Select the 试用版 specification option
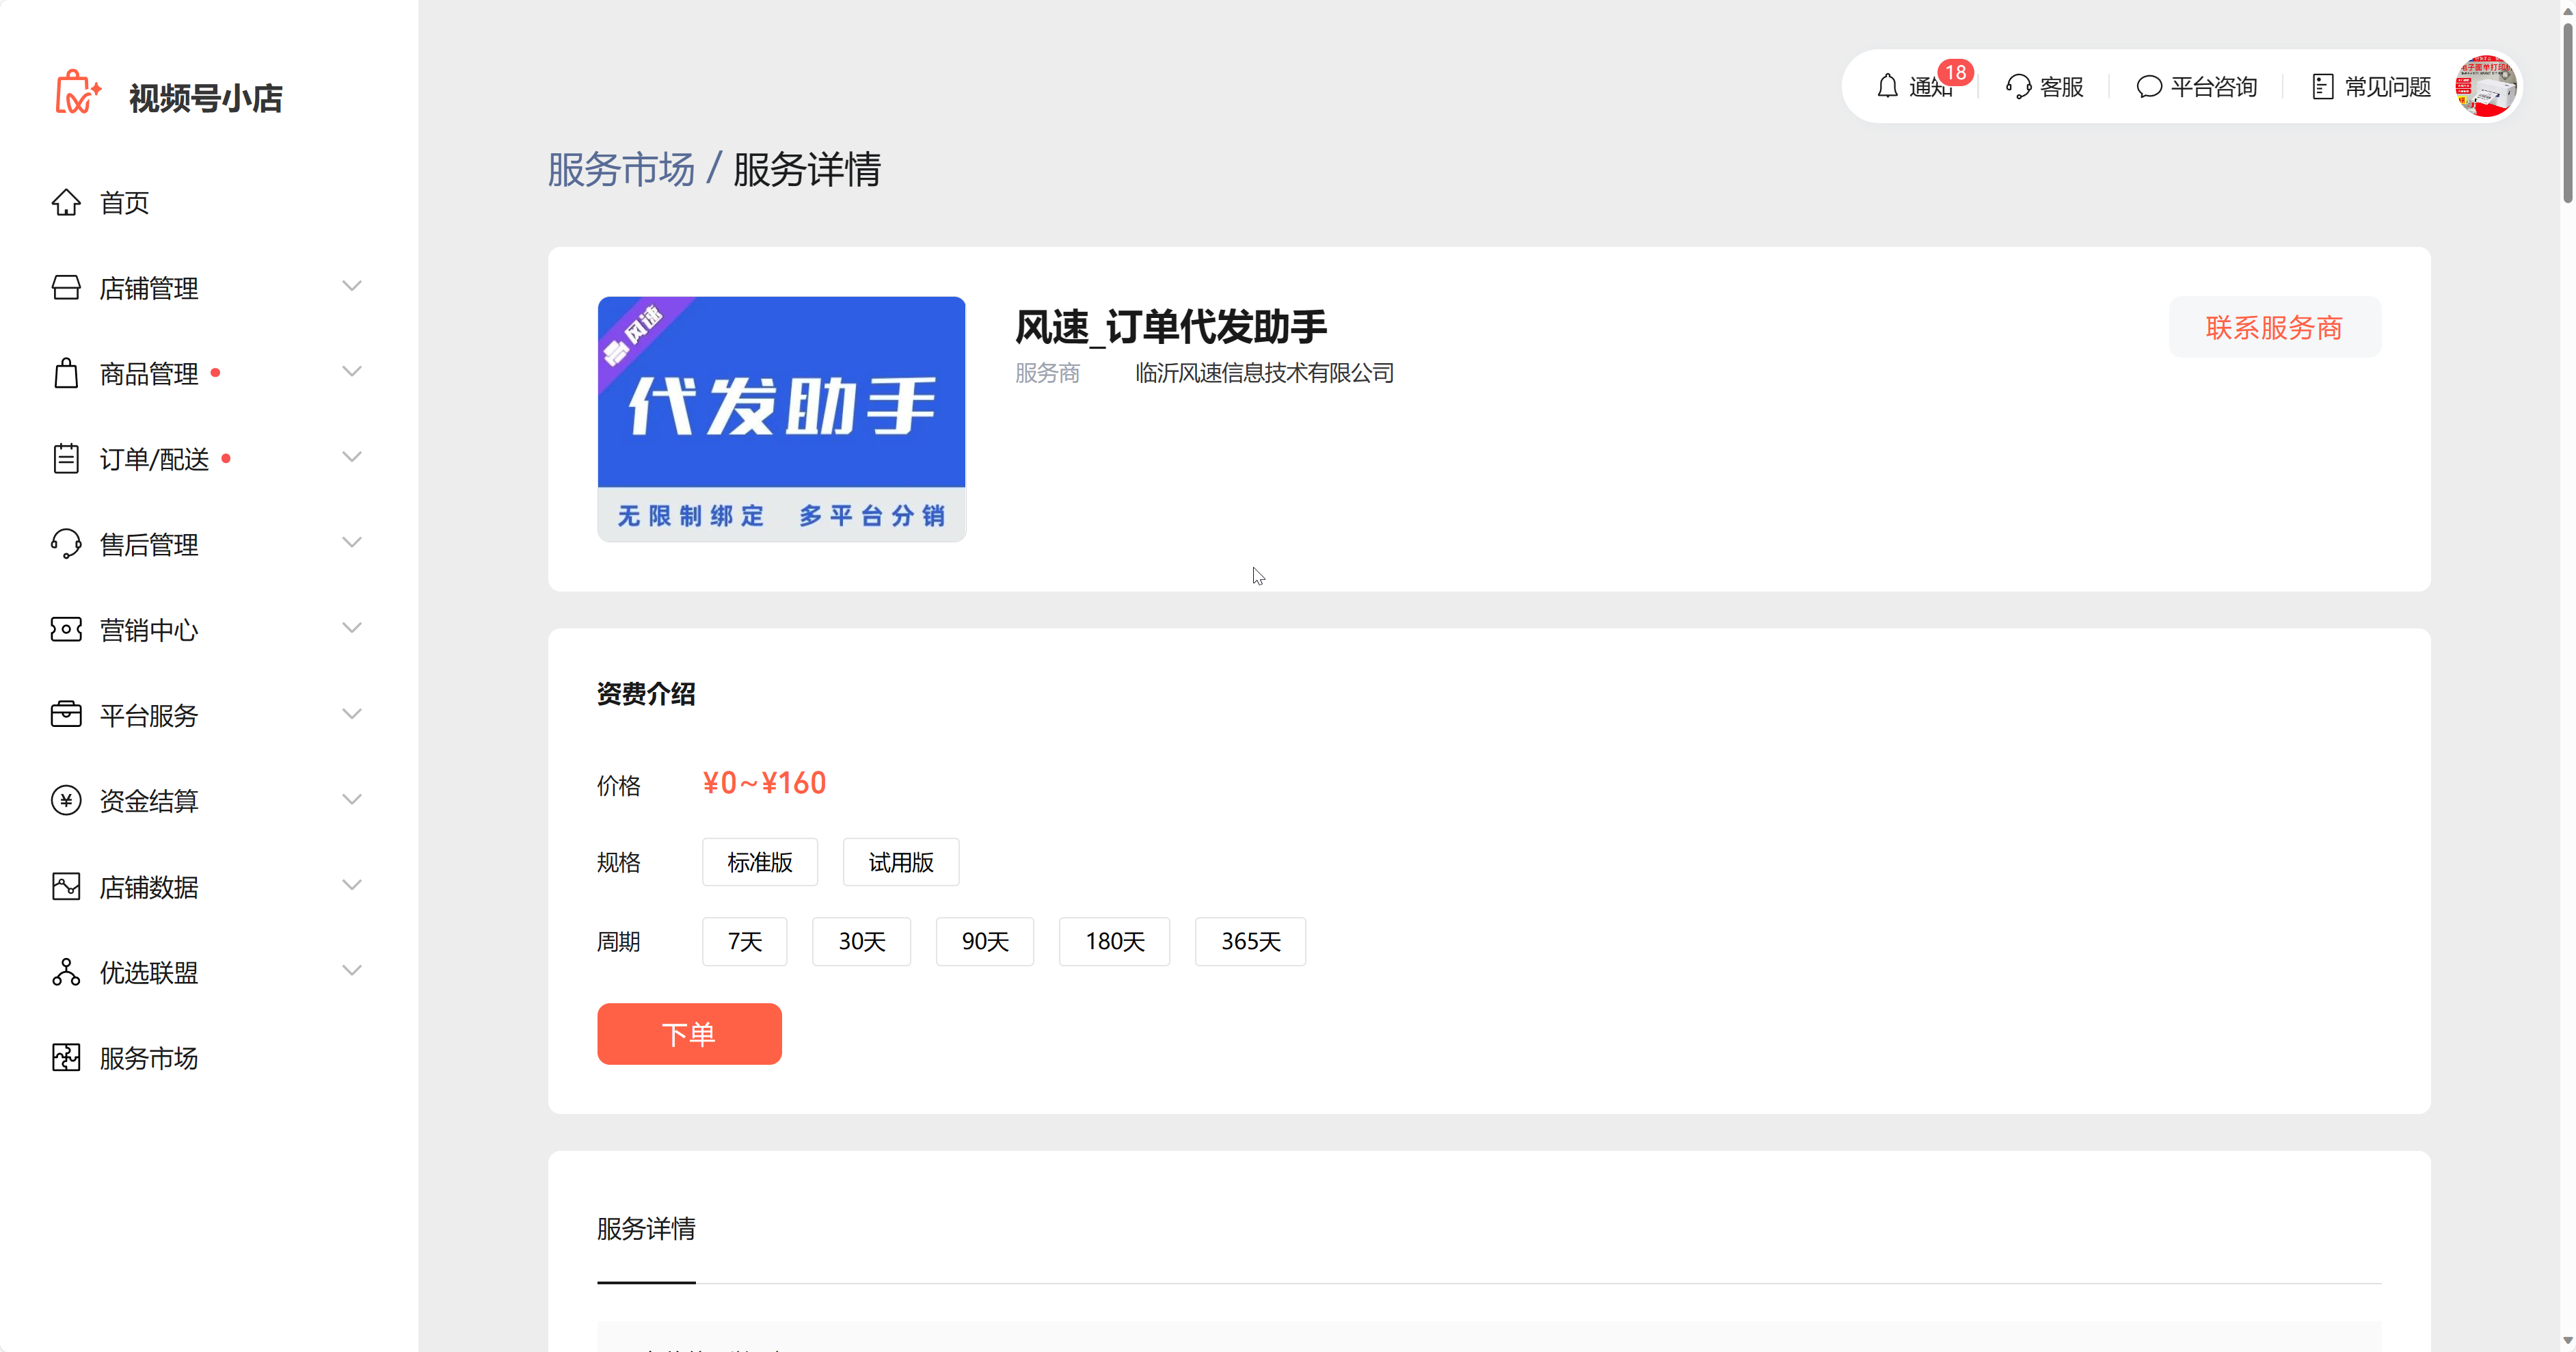Viewport: 2576px width, 1352px height. point(900,862)
